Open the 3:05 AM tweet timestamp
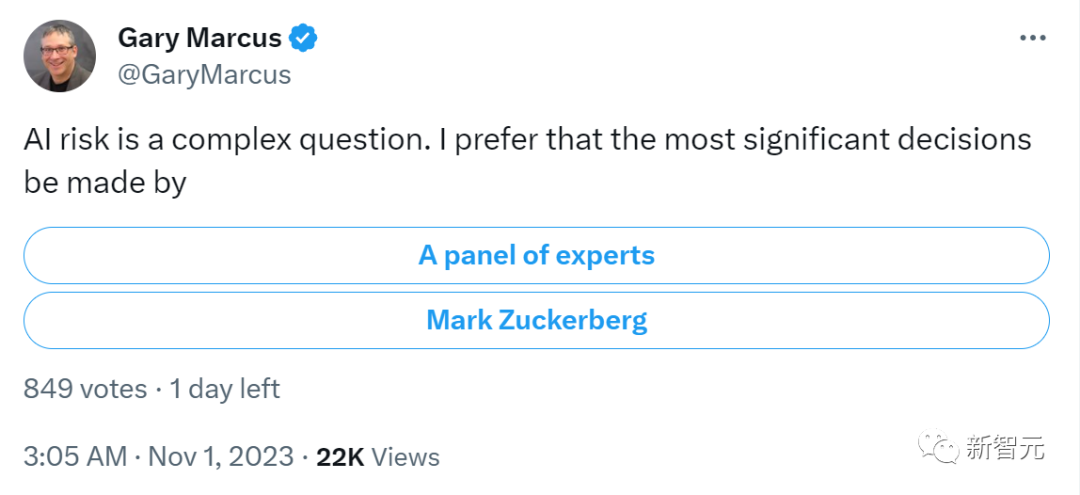The width and height of the screenshot is (1080, 495). tap(75, 457)
